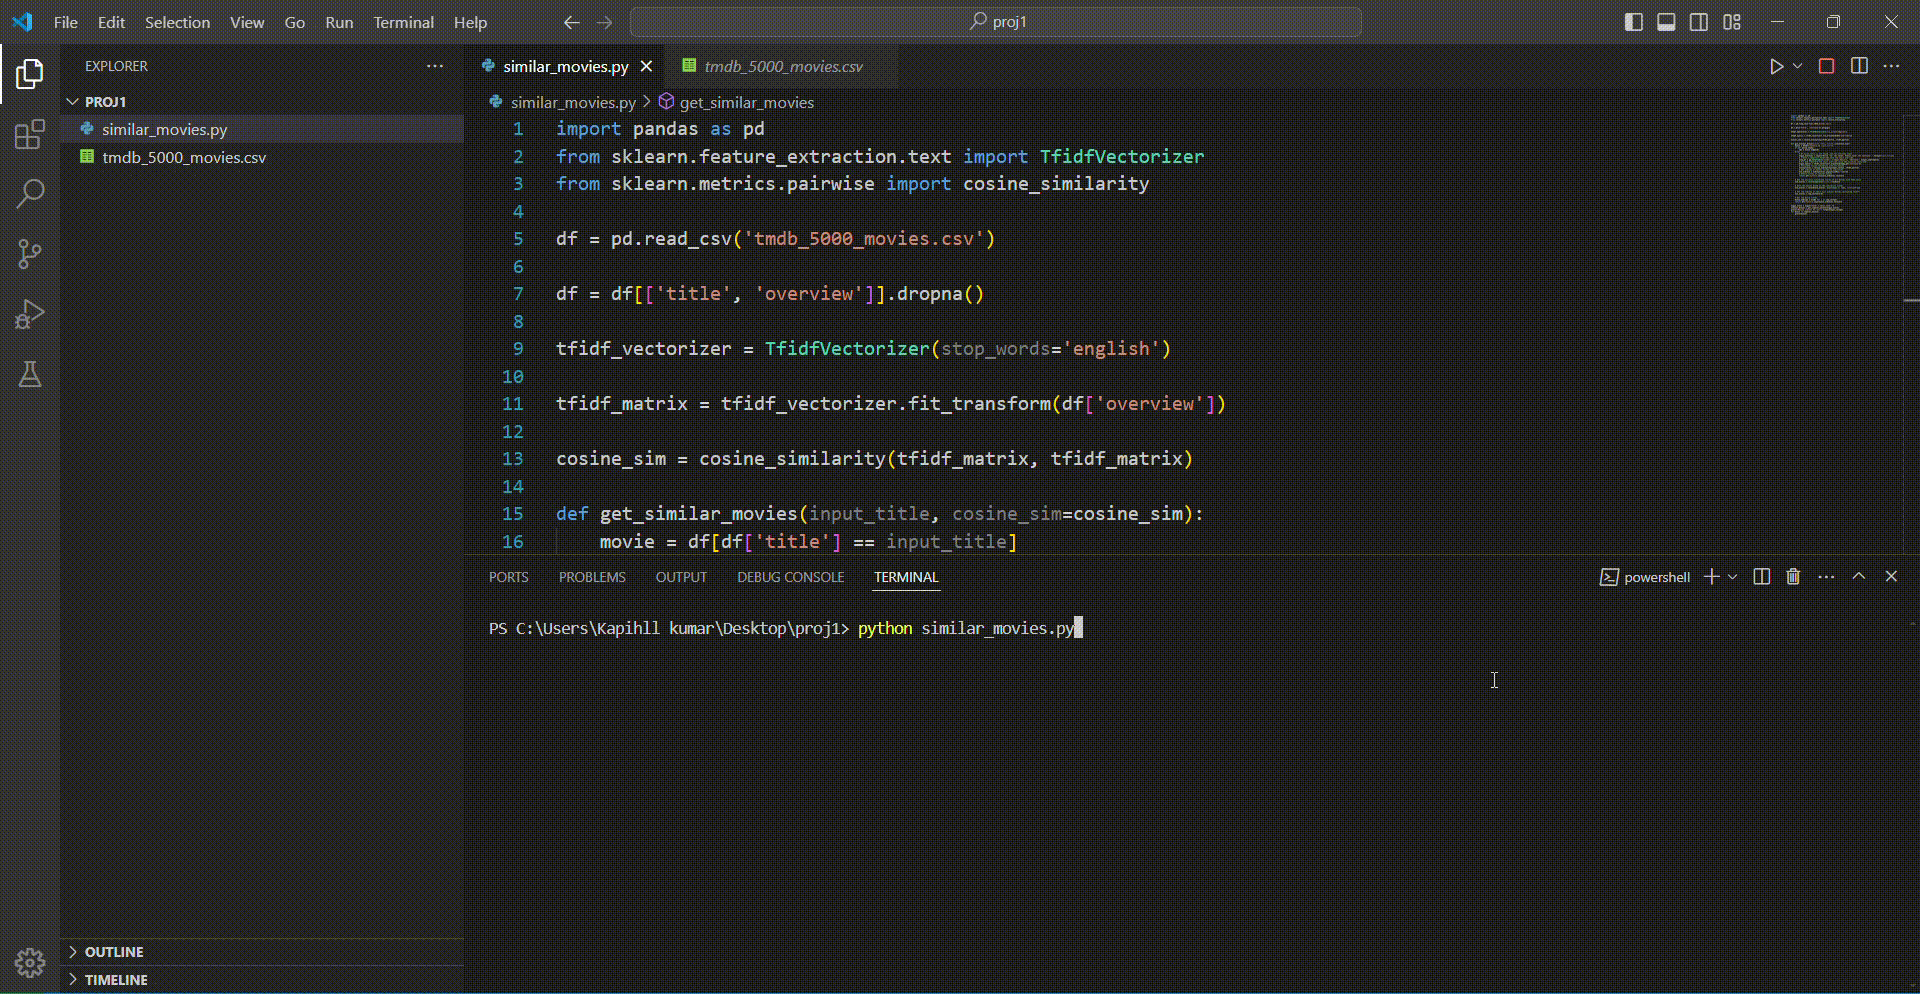Click line number 15 in gutter
Viewport: 1920px width, 994px height.
[x=512, y=513]
